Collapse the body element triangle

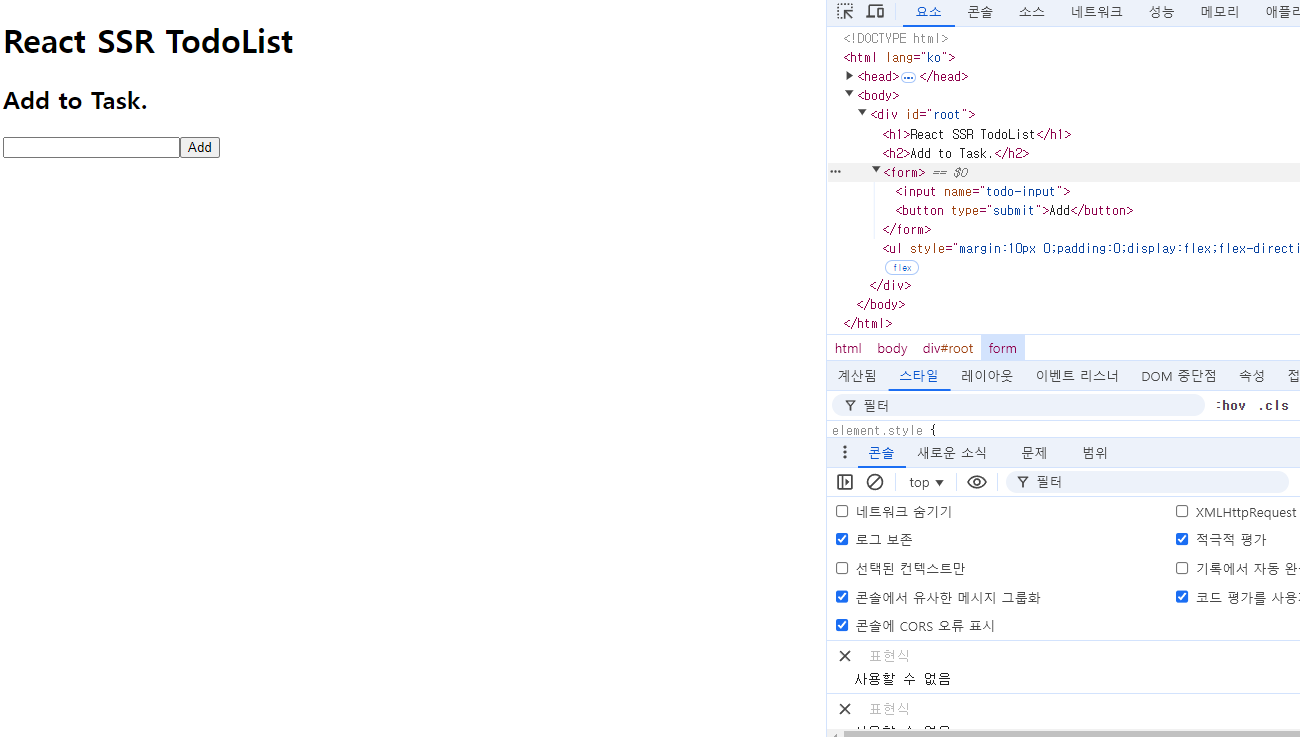click(x=850, y=94)
